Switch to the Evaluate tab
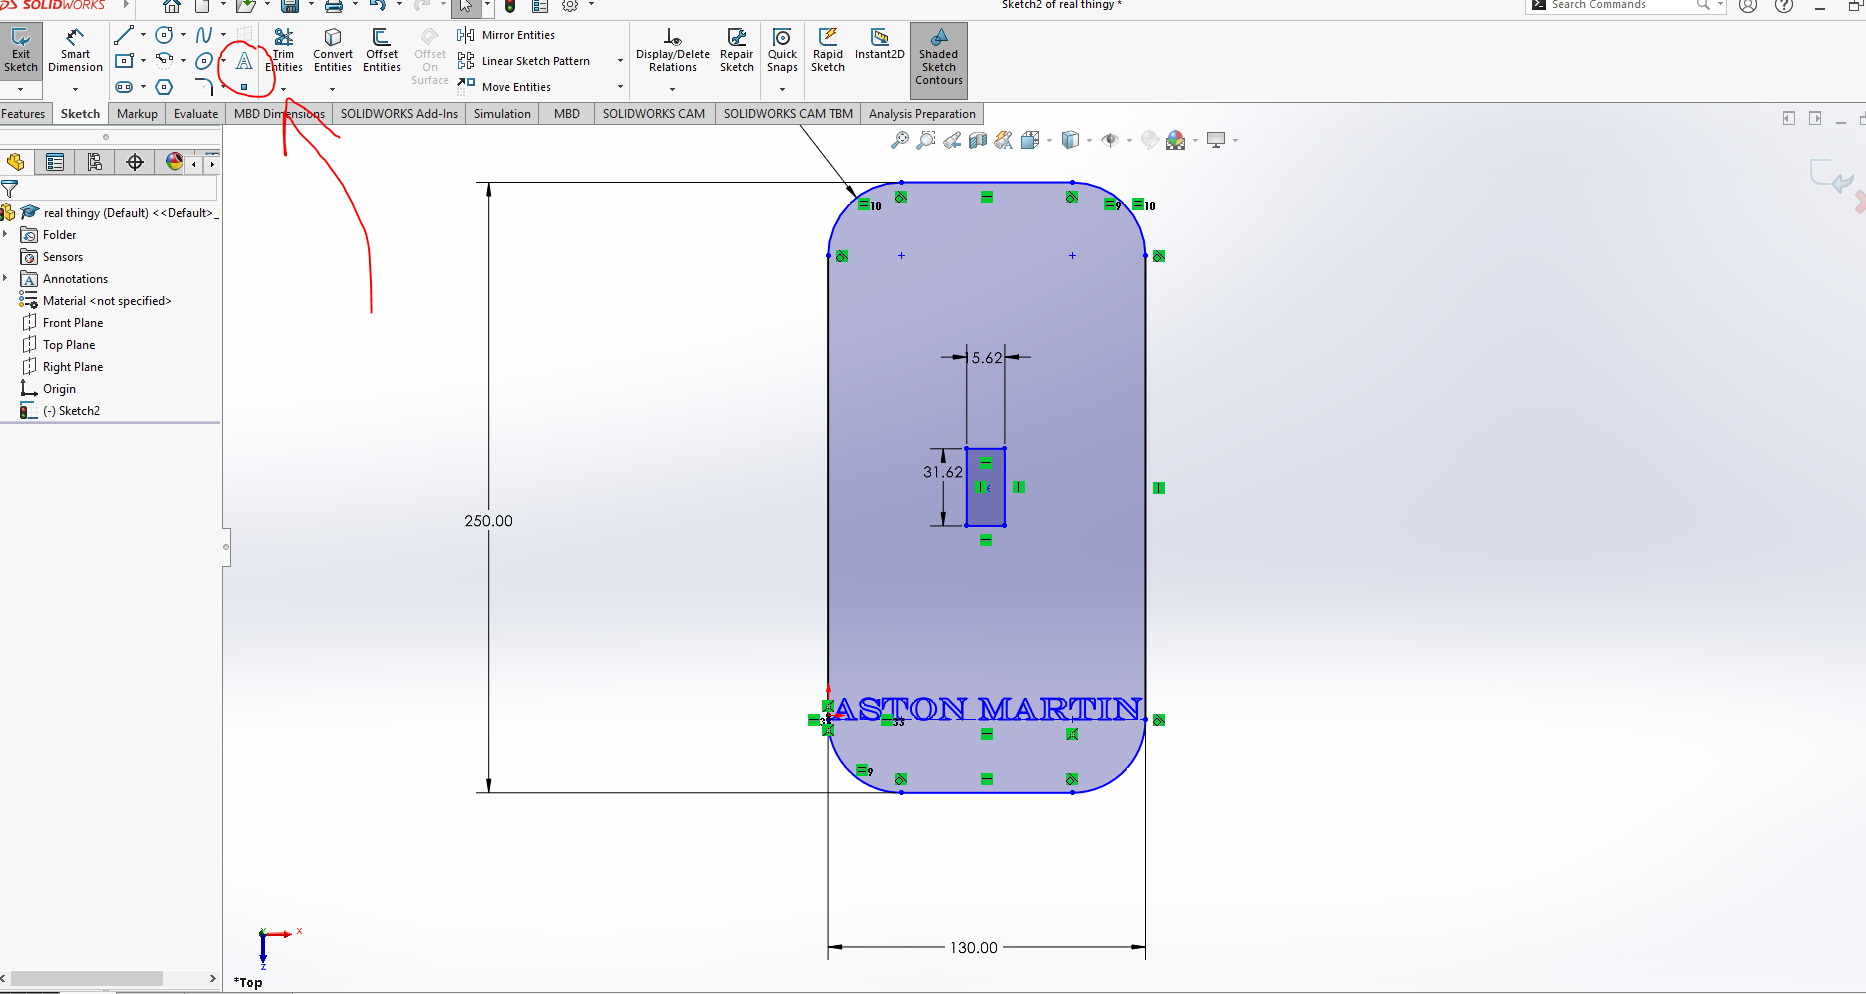This screenshot has width=1866, height=994. click(x=196, y=114)
